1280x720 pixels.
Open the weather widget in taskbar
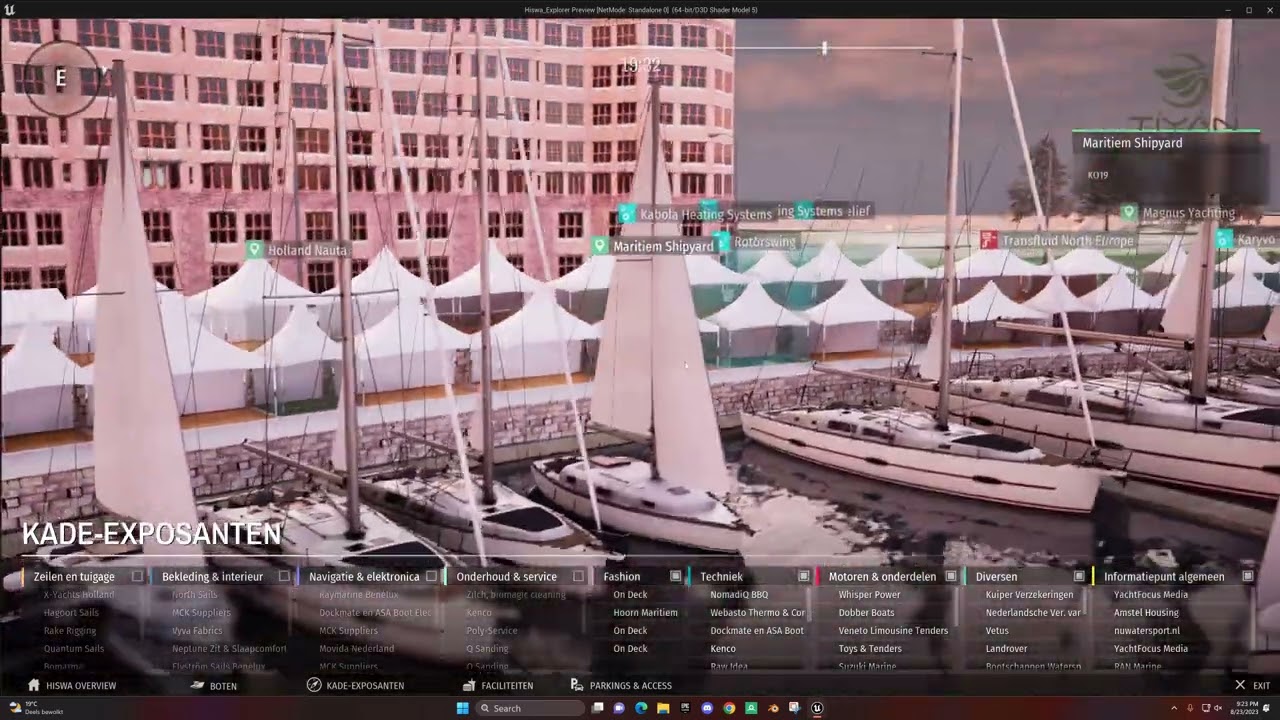pyautogui.click(x=36, y=708)
